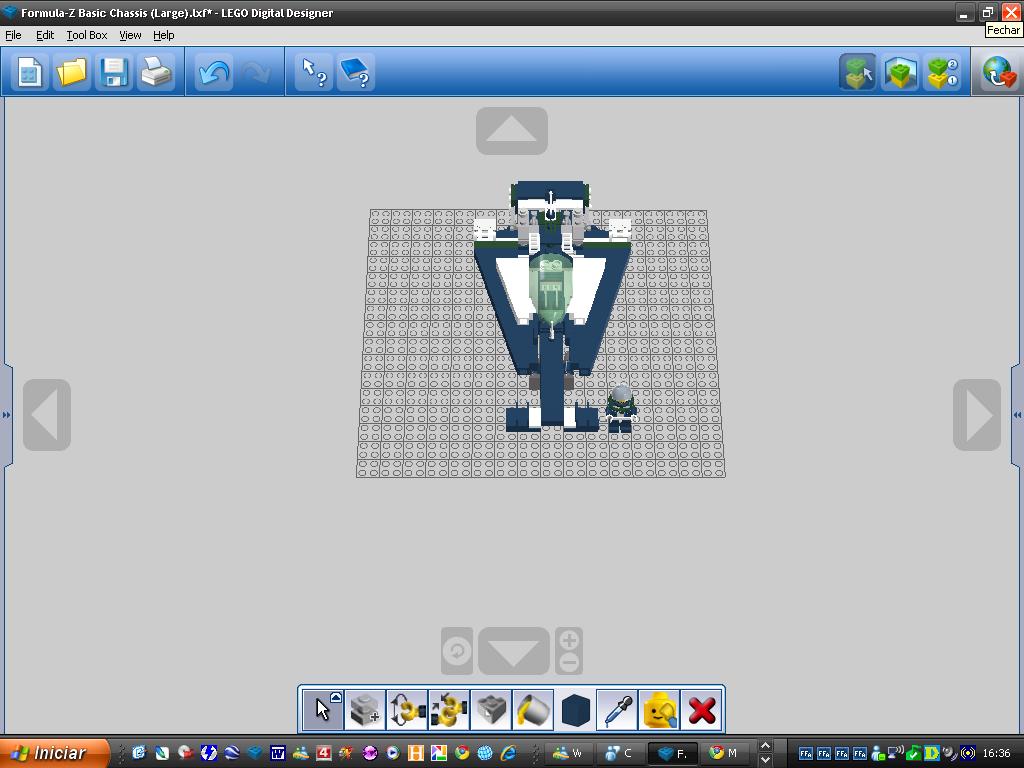Screen dimensions: 1024x768
Task: Select the Flex tool brick icon
Action: 490,710
